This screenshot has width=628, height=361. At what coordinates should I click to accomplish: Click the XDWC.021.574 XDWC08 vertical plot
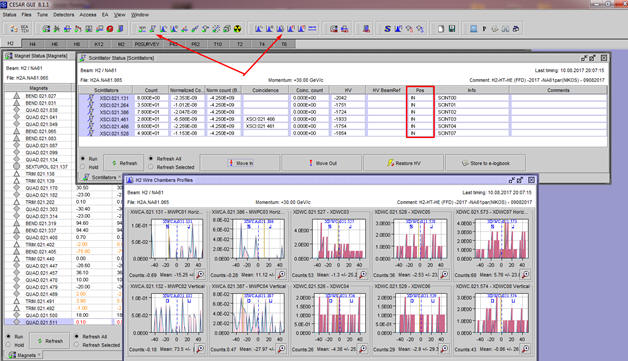pos(501,313)
